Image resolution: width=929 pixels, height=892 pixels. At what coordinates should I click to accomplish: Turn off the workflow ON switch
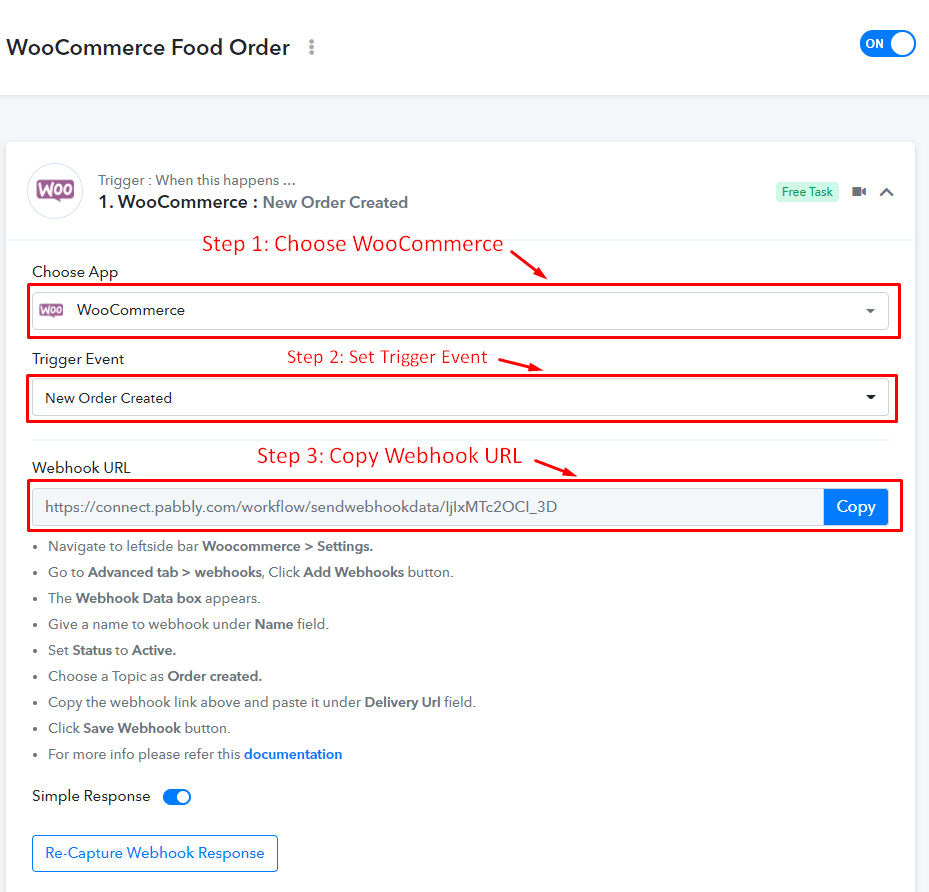(887, 44)
